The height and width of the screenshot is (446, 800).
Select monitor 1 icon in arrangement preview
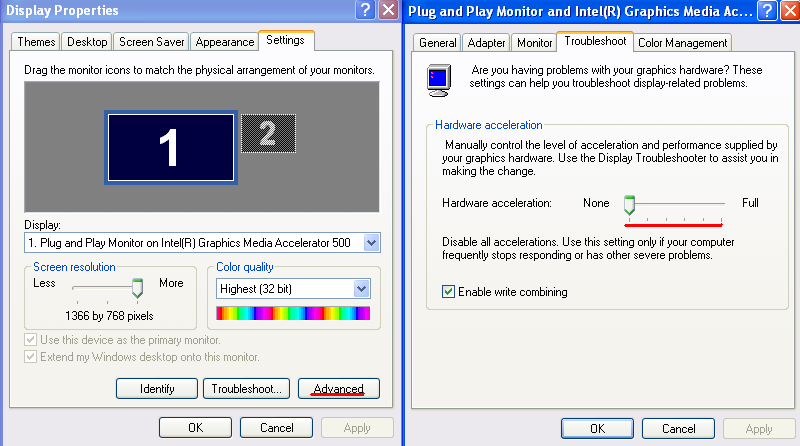coord(171,147)
